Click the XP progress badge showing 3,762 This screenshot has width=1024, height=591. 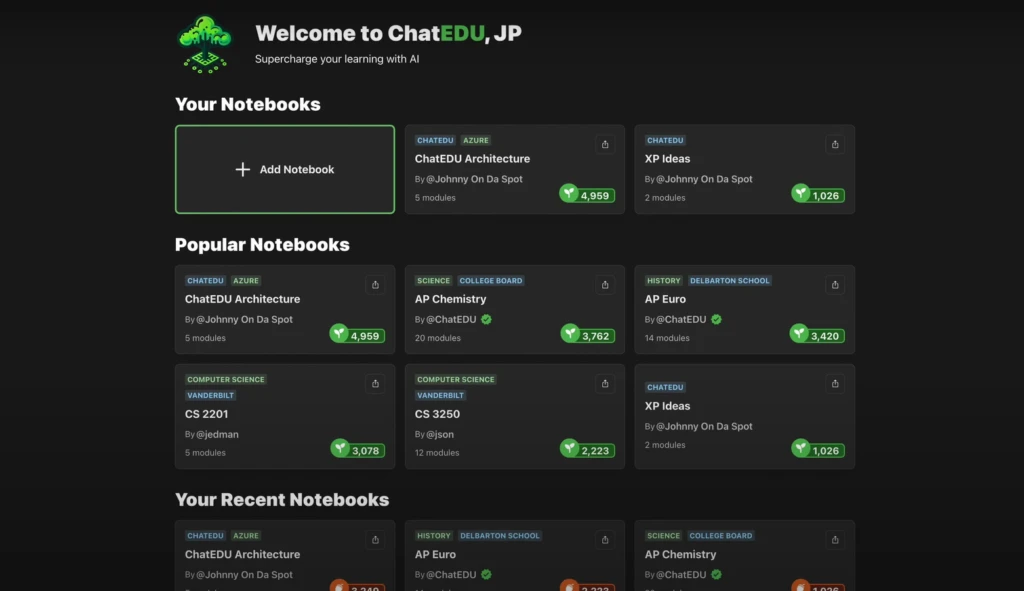[587, 335]
